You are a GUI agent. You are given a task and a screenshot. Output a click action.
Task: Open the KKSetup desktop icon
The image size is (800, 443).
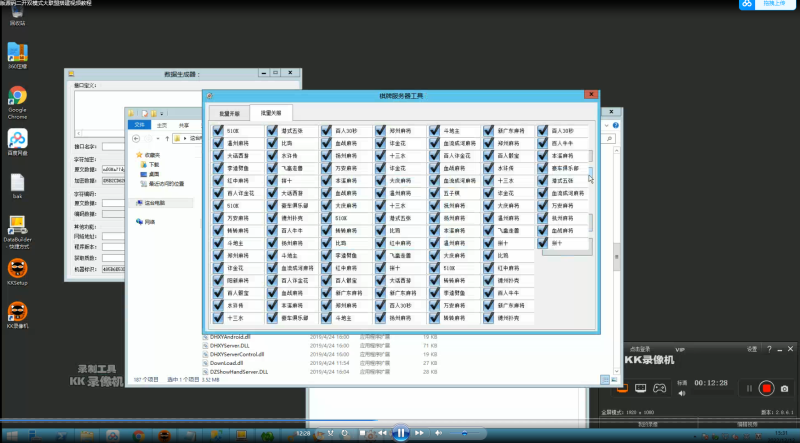tap(17, 272)
